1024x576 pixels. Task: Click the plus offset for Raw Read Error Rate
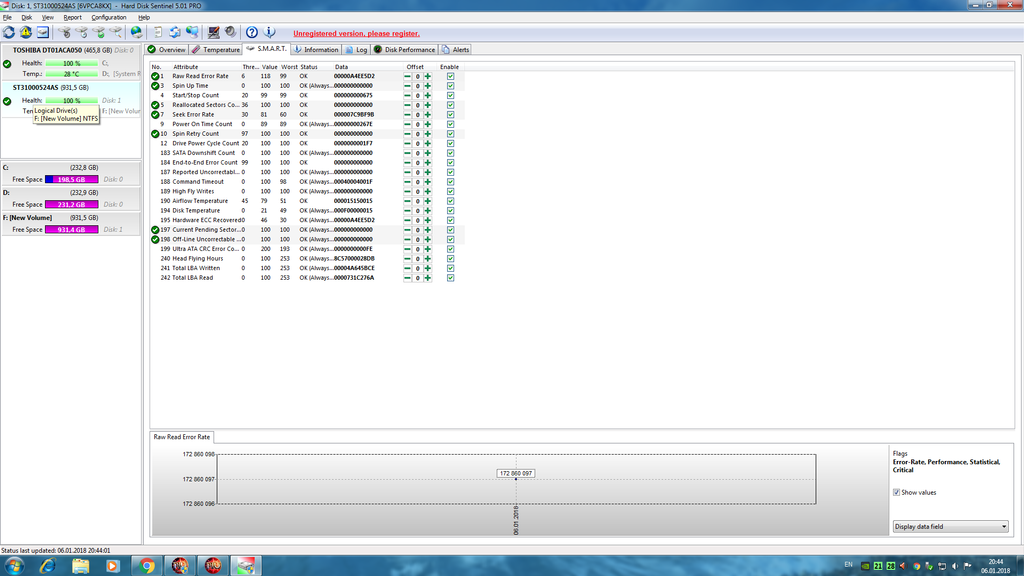428,76
